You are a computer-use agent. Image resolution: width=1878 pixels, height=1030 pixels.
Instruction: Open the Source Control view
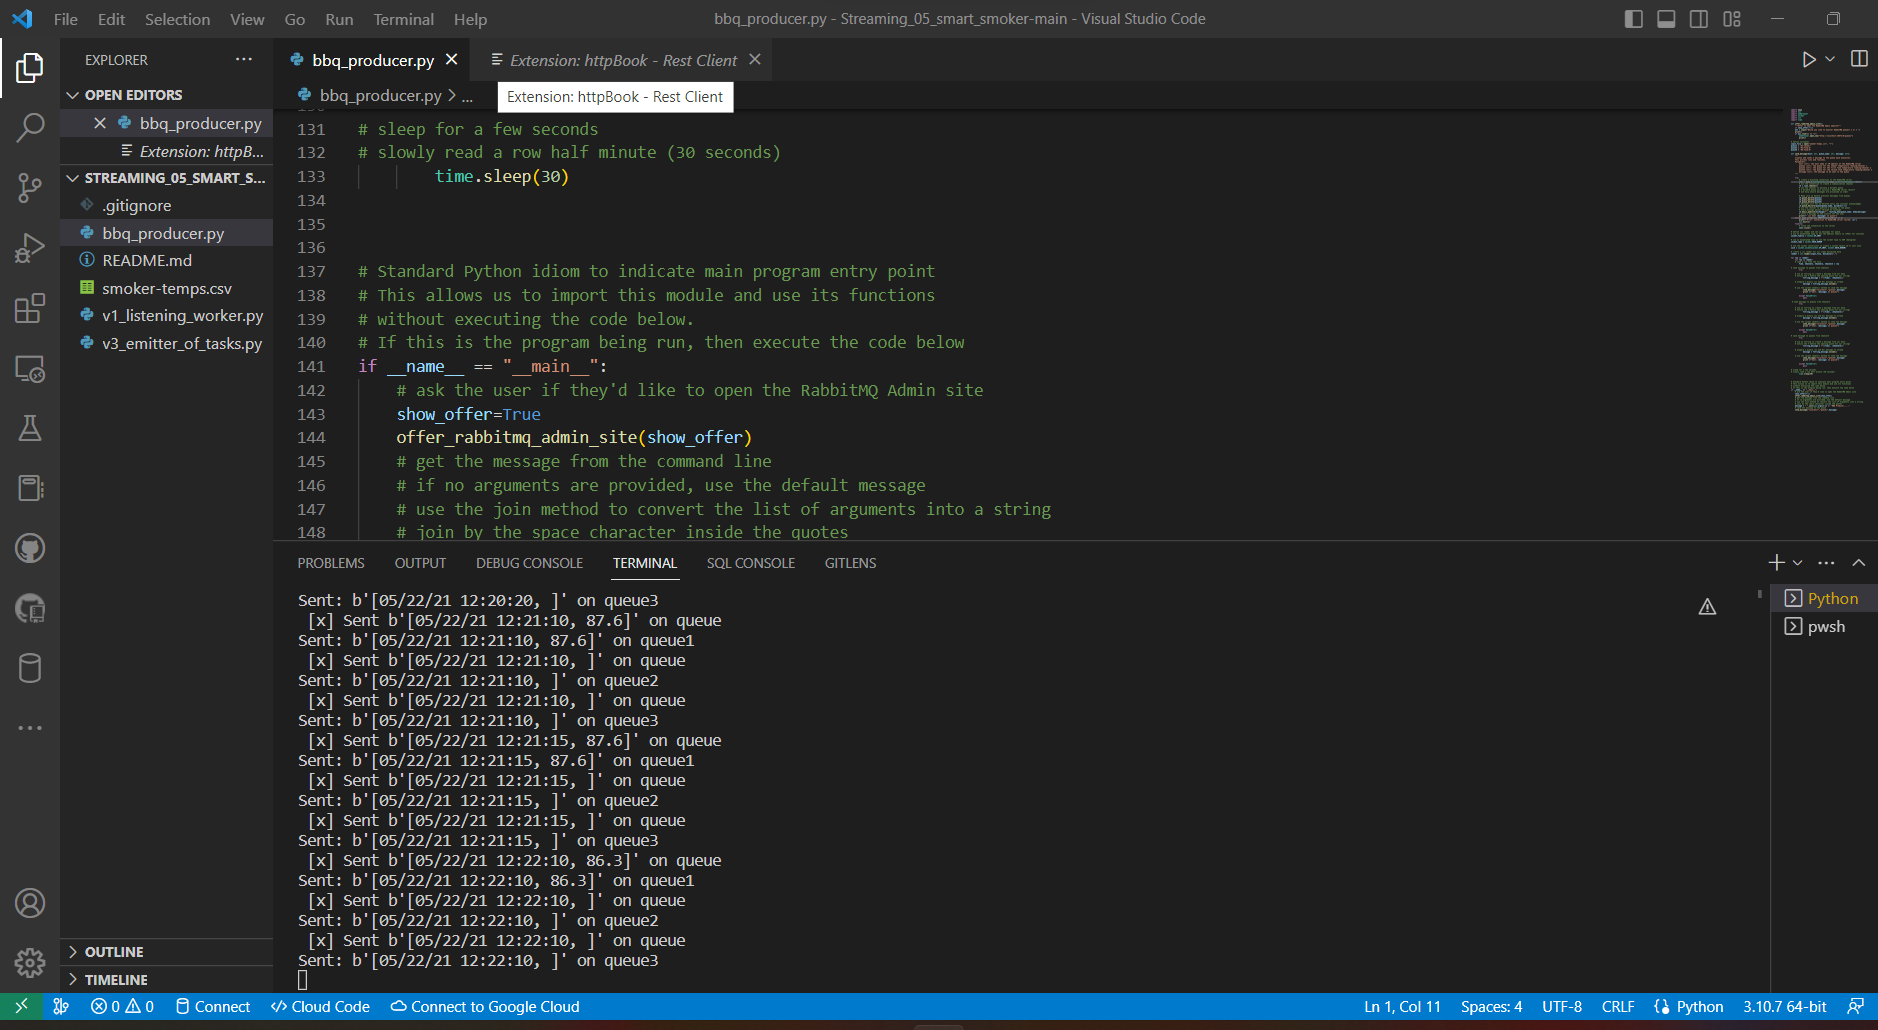[30, 188]
